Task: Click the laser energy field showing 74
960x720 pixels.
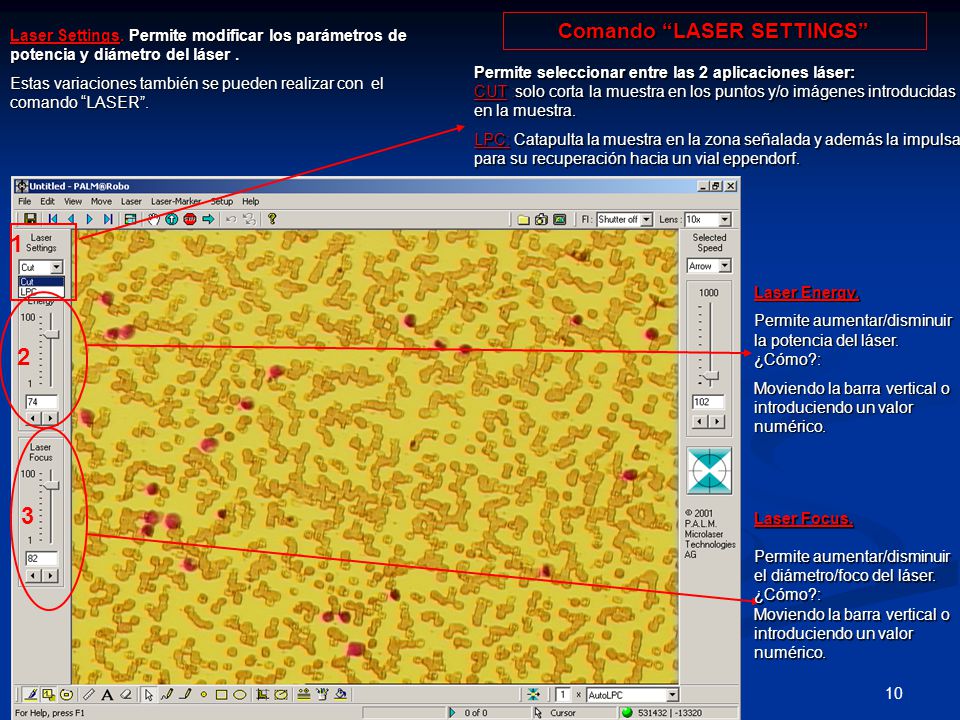Action: pyautogui.click(x=42, y=402)
